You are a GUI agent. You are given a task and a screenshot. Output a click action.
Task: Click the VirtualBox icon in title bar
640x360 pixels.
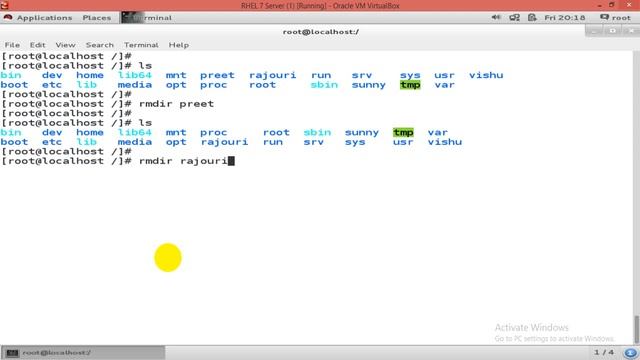pos(4,5)
